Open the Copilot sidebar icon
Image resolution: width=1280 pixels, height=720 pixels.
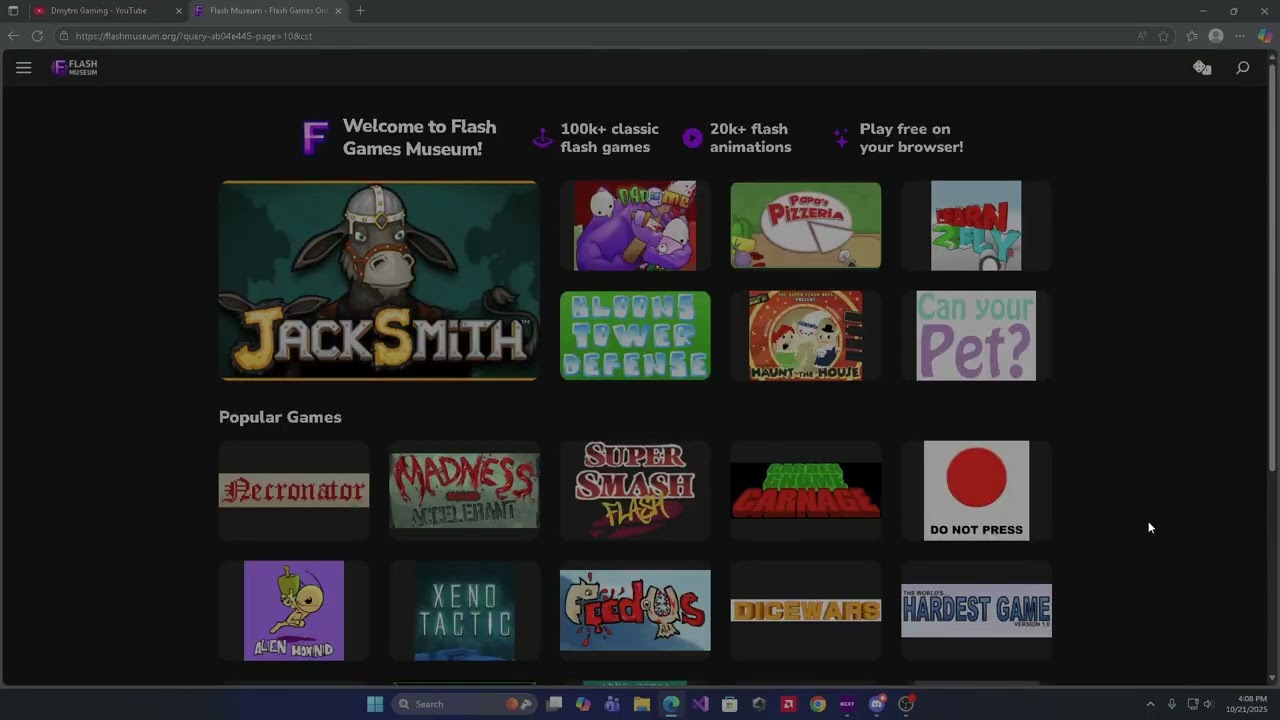coord(1265,36)
